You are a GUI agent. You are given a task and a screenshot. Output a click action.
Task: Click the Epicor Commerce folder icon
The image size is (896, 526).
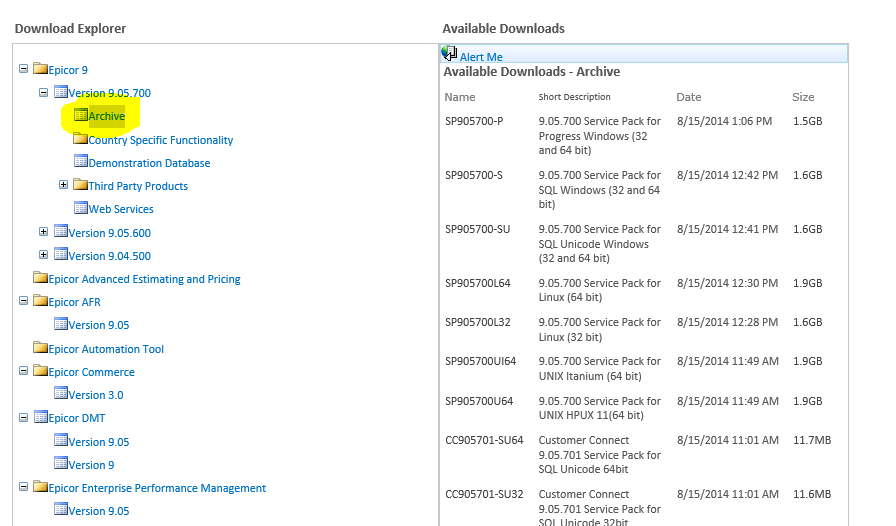click(40, 370)
